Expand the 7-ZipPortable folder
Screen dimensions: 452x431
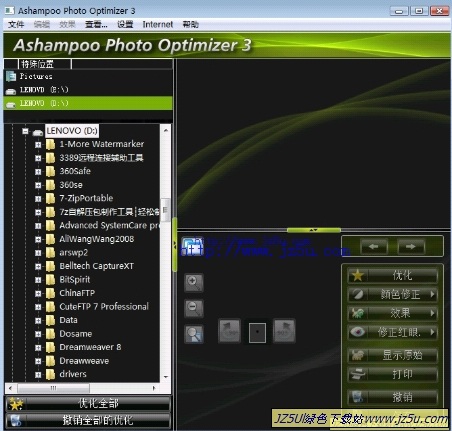click(x=38, y=199)
